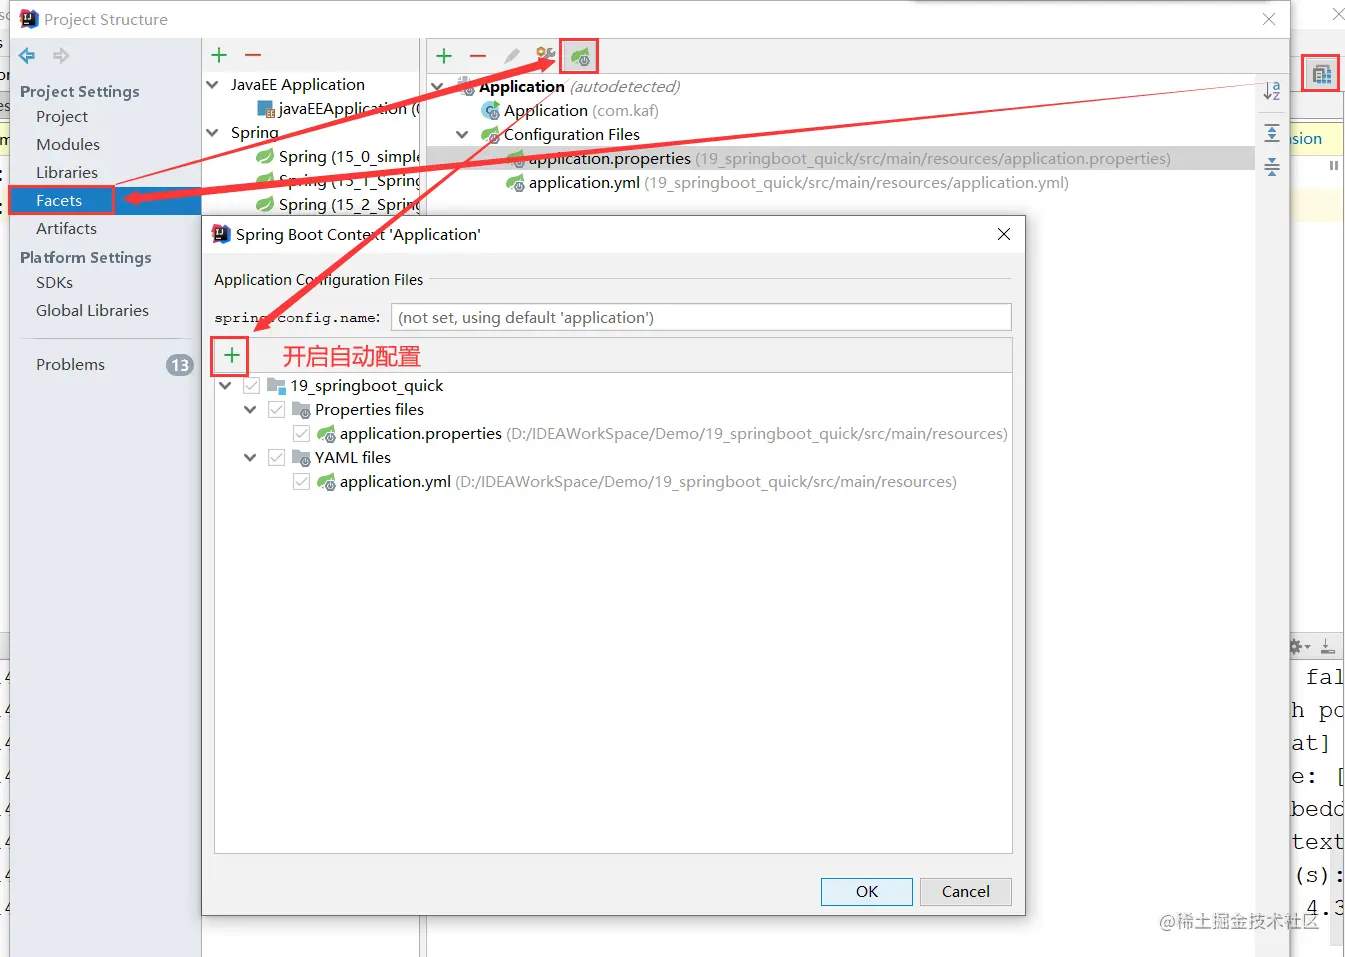Open the wrench configuration settings icon
Image resolution: width=1345 pixels, height=957 pixels.
(545, 56)
